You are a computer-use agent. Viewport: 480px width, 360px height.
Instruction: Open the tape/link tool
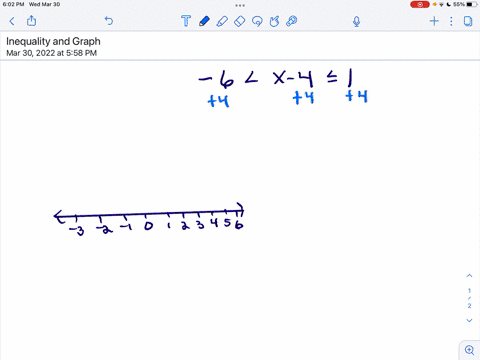(292, 21)
